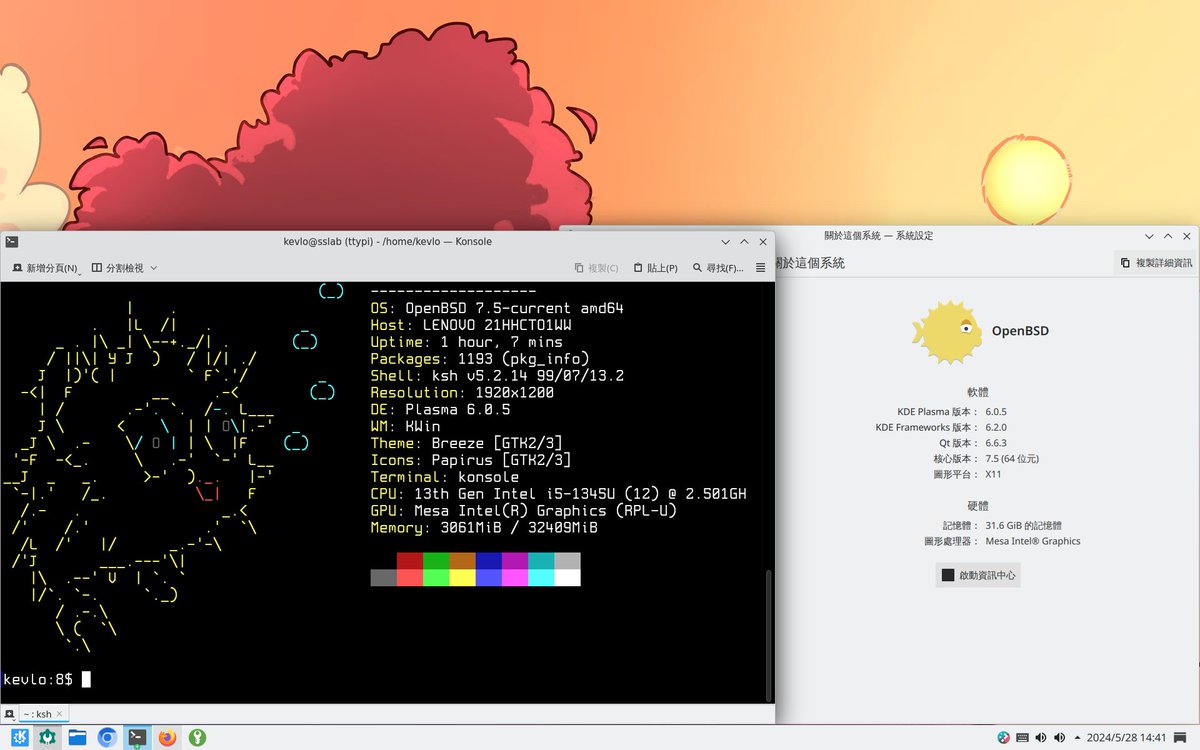
Task: Click 複製詳細資訊 button in System Settings
Action: (1156, 263)
